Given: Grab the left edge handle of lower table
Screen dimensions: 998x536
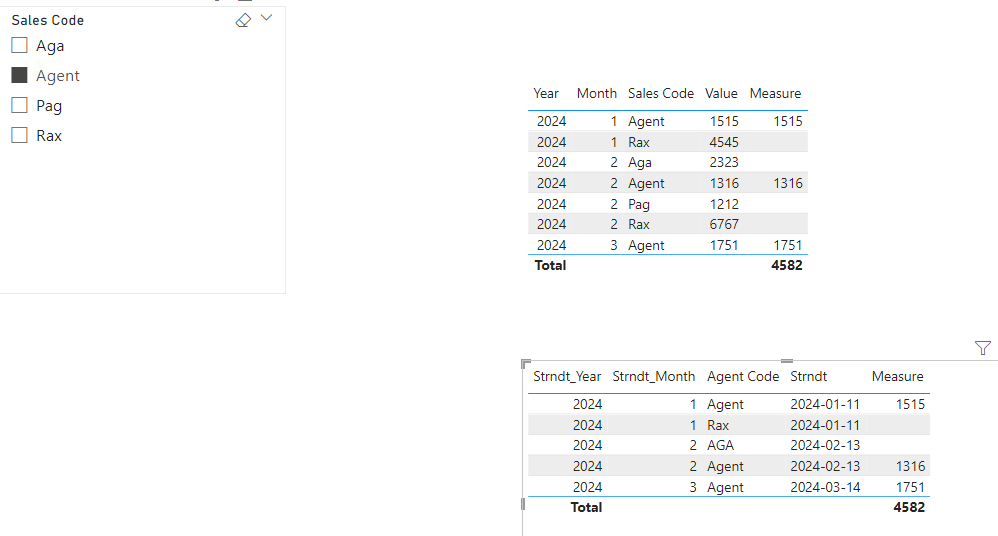Looking at the screenshot, I should (523, 504).
